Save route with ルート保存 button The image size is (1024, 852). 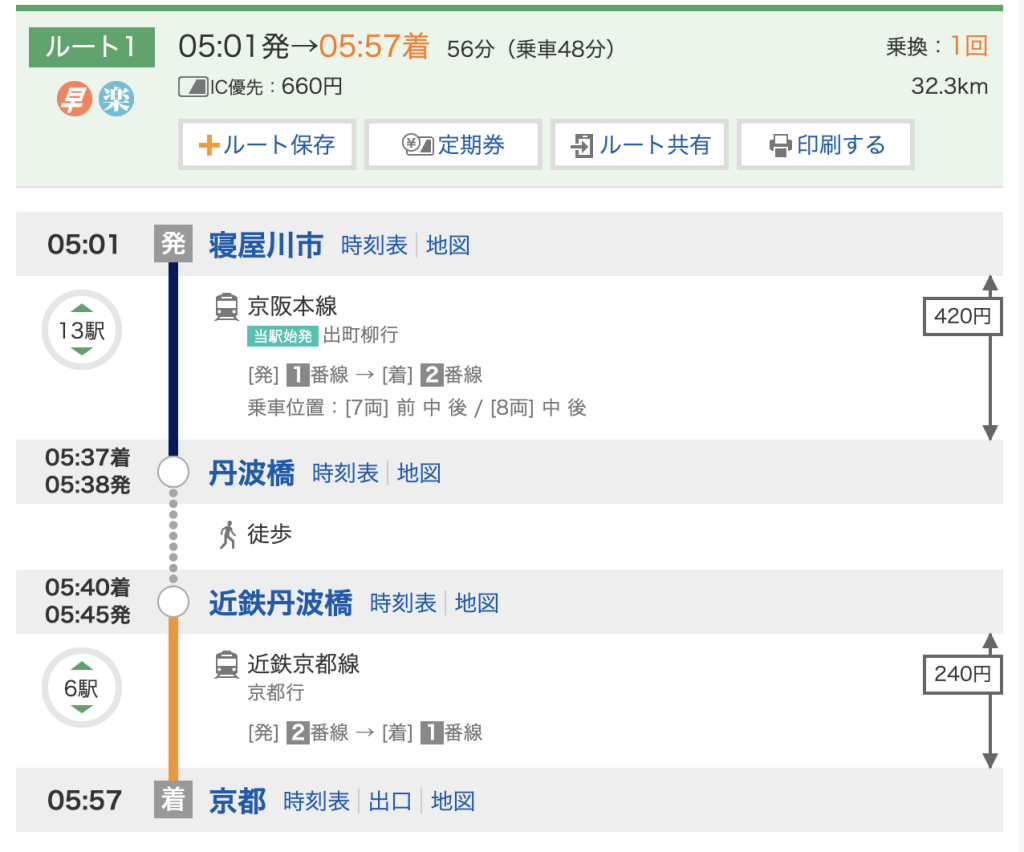(268, 145)
